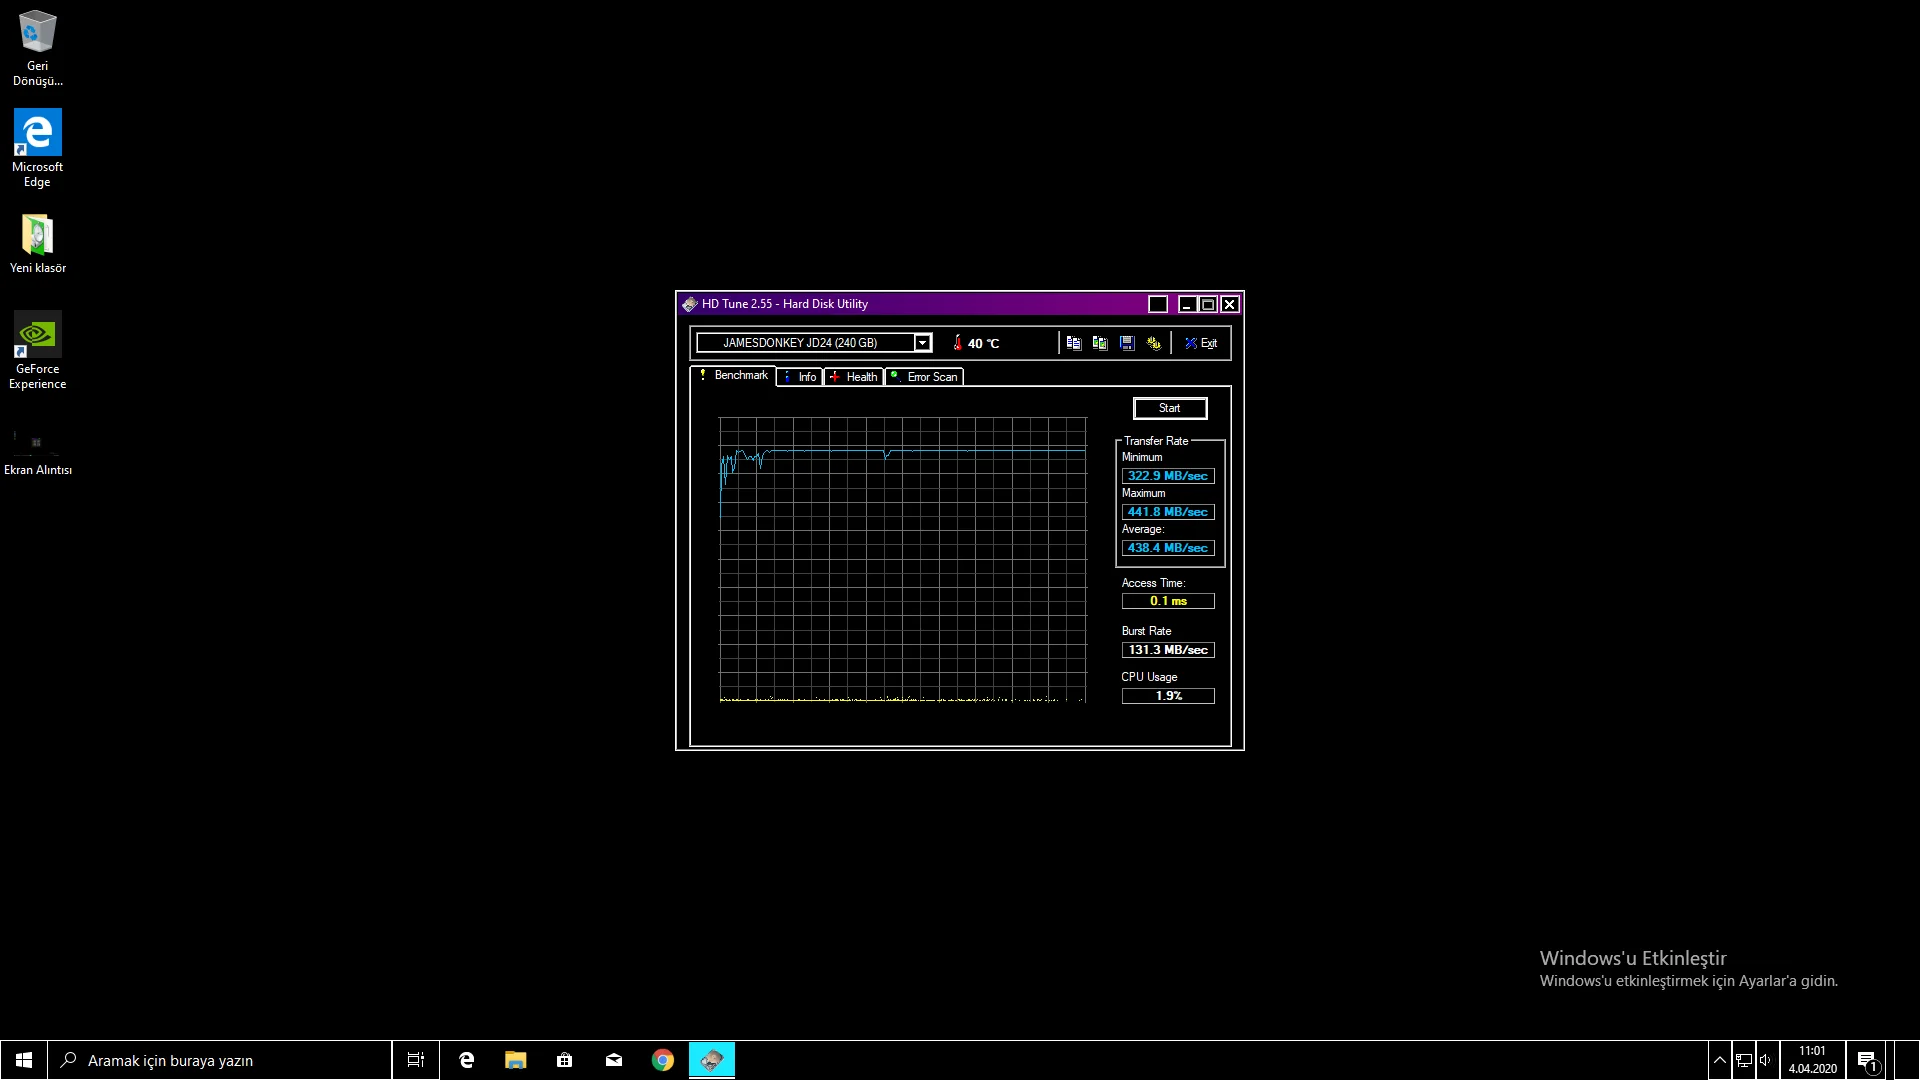Switch to the Info tab
Viewport: 1920px width, 1080px height.
pyautogui.click(x=800, y=377)
